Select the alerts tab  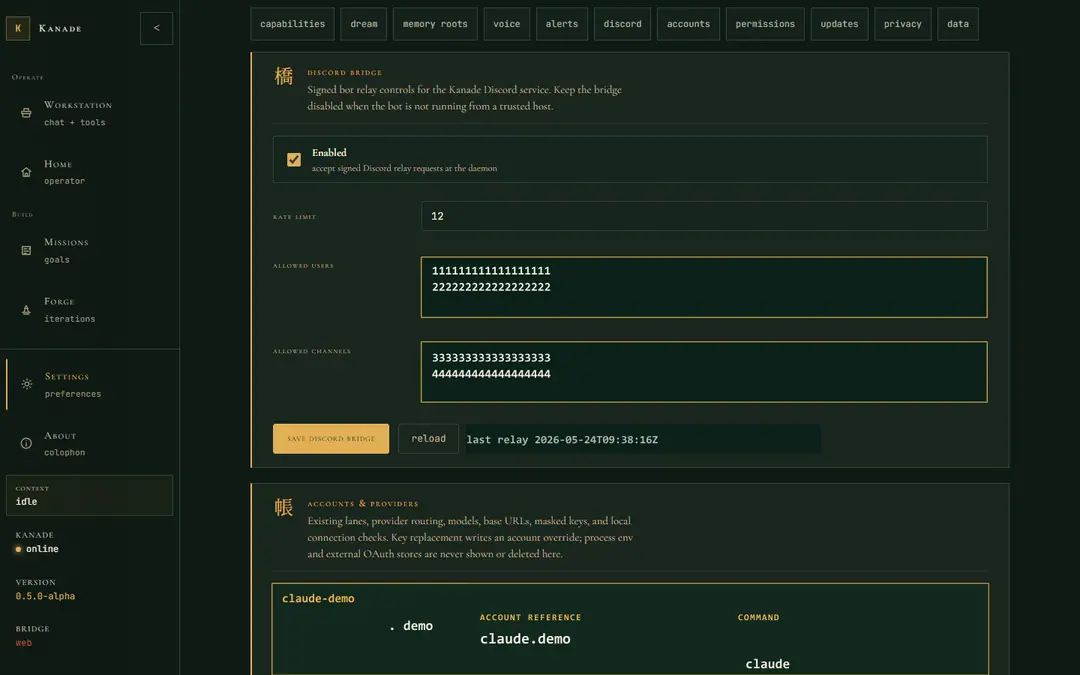pos(562,24)
